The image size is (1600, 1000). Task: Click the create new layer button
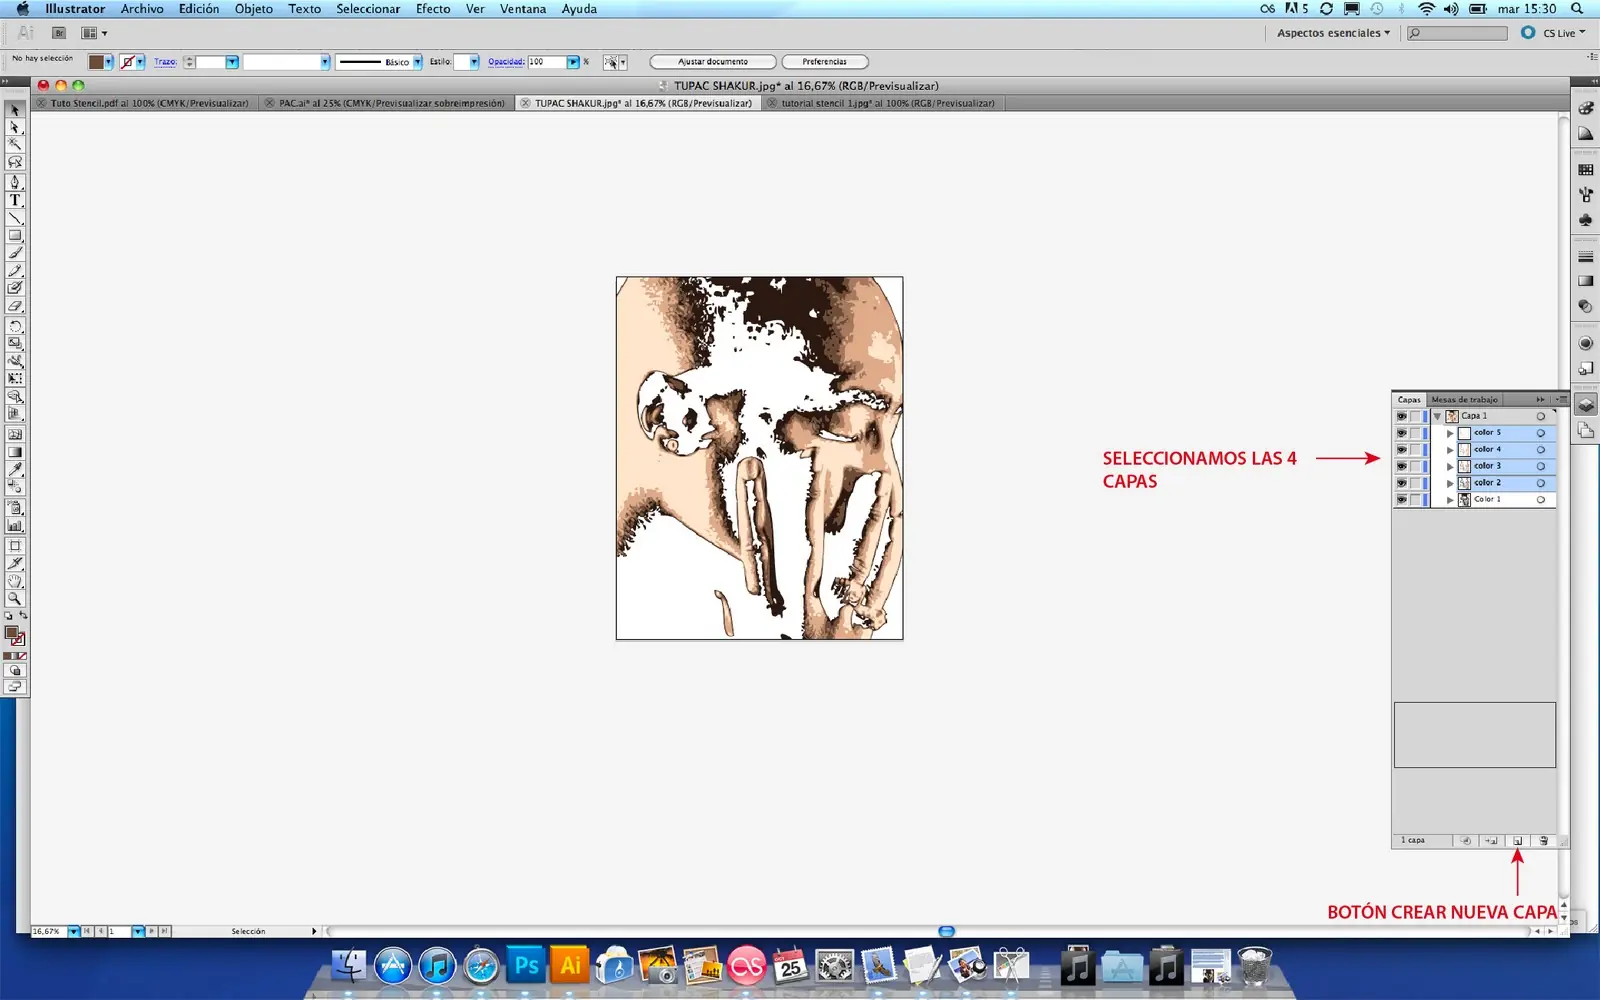click(x=1517, y=841)
